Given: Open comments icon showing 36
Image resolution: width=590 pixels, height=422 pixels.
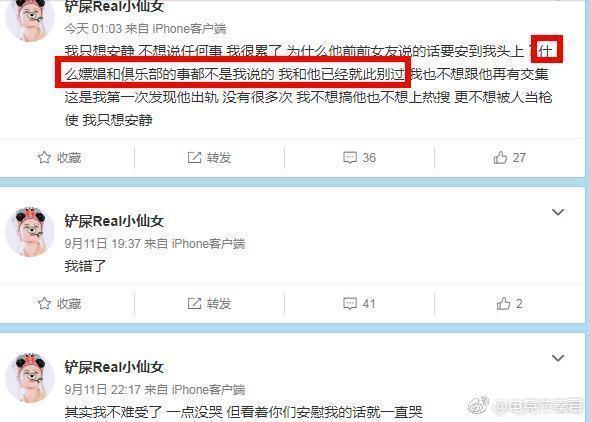Looking at the screenshot, I should 350,158.
